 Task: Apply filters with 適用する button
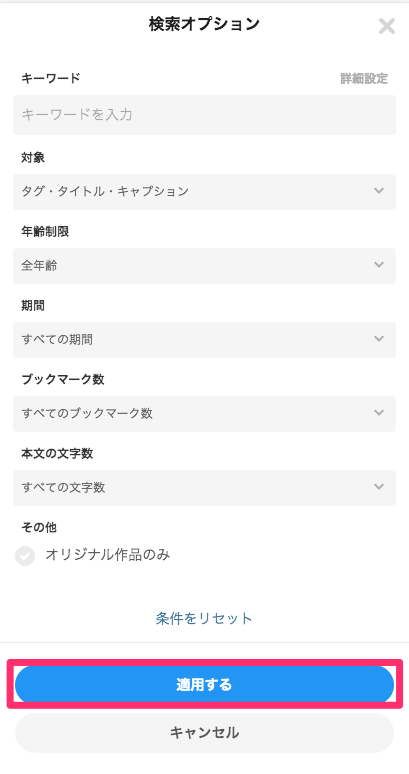[204, 685]
